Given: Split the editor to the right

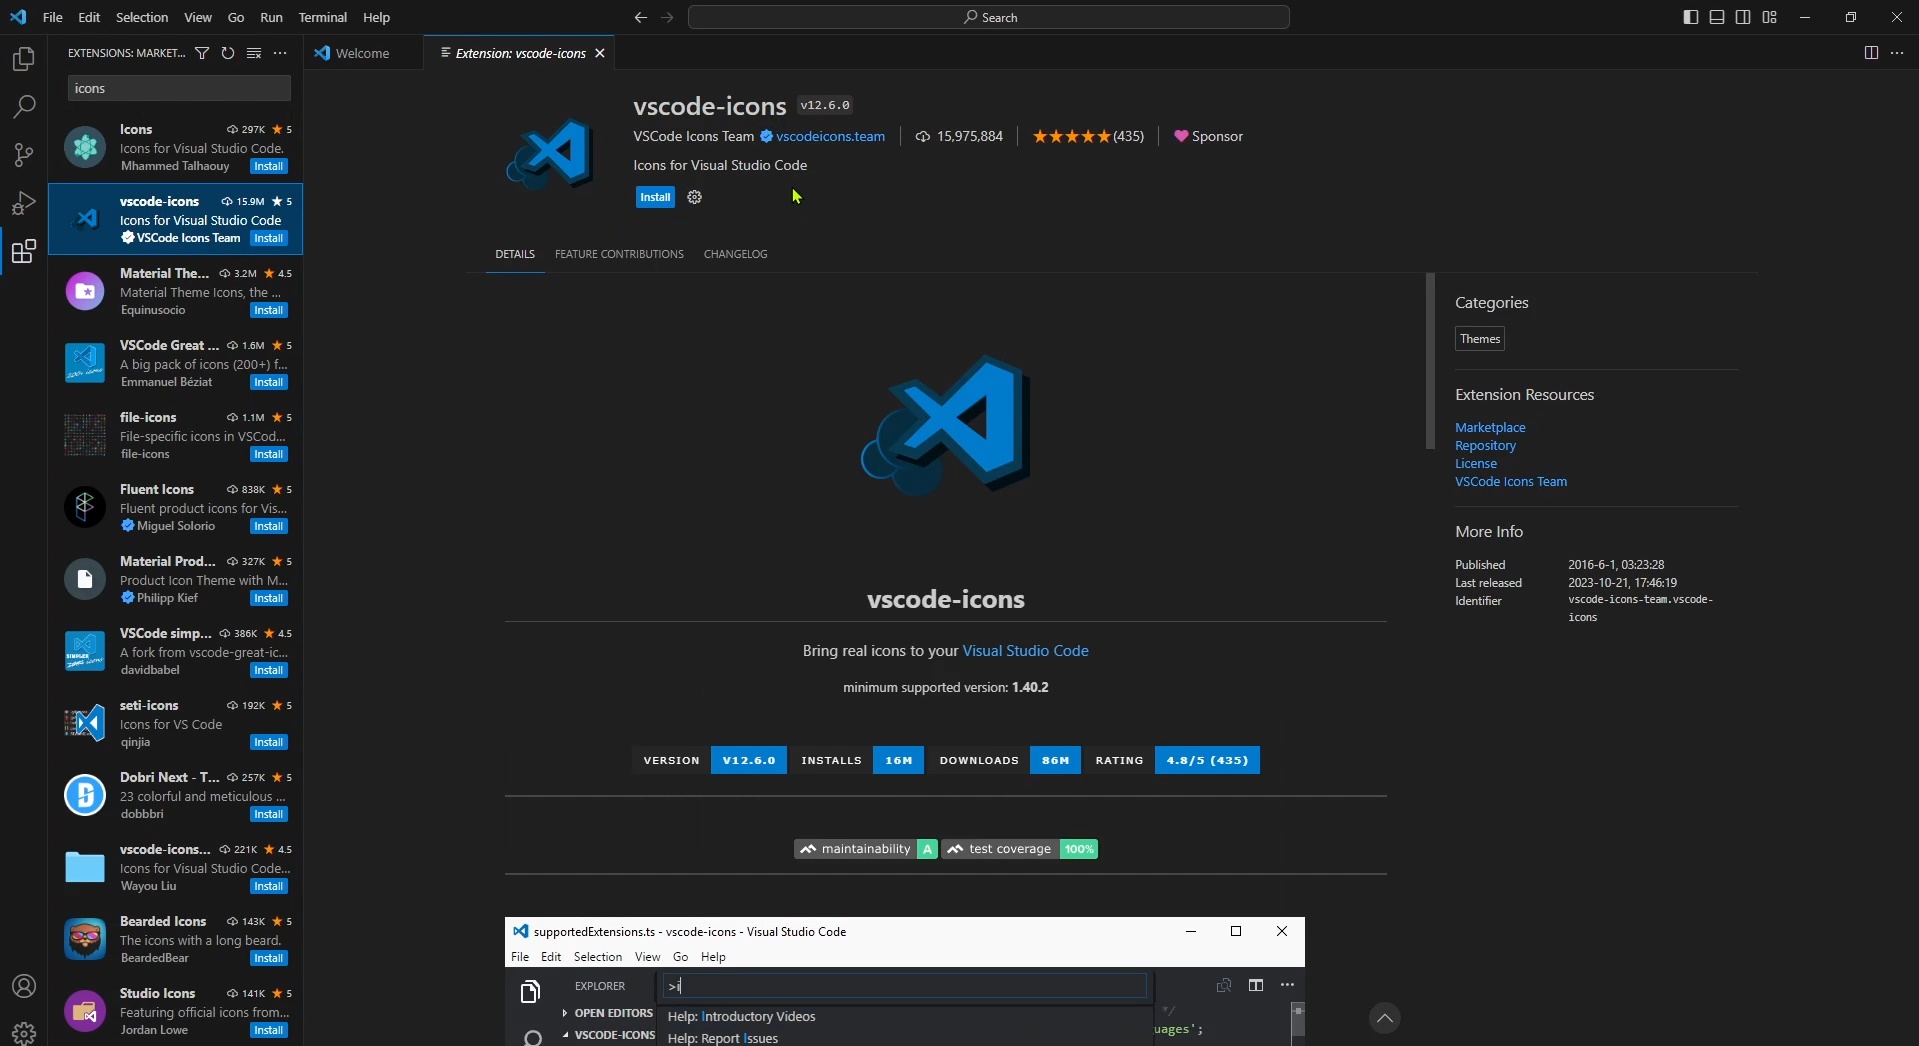Looking at the screenshot, I should pos(1871,53).
